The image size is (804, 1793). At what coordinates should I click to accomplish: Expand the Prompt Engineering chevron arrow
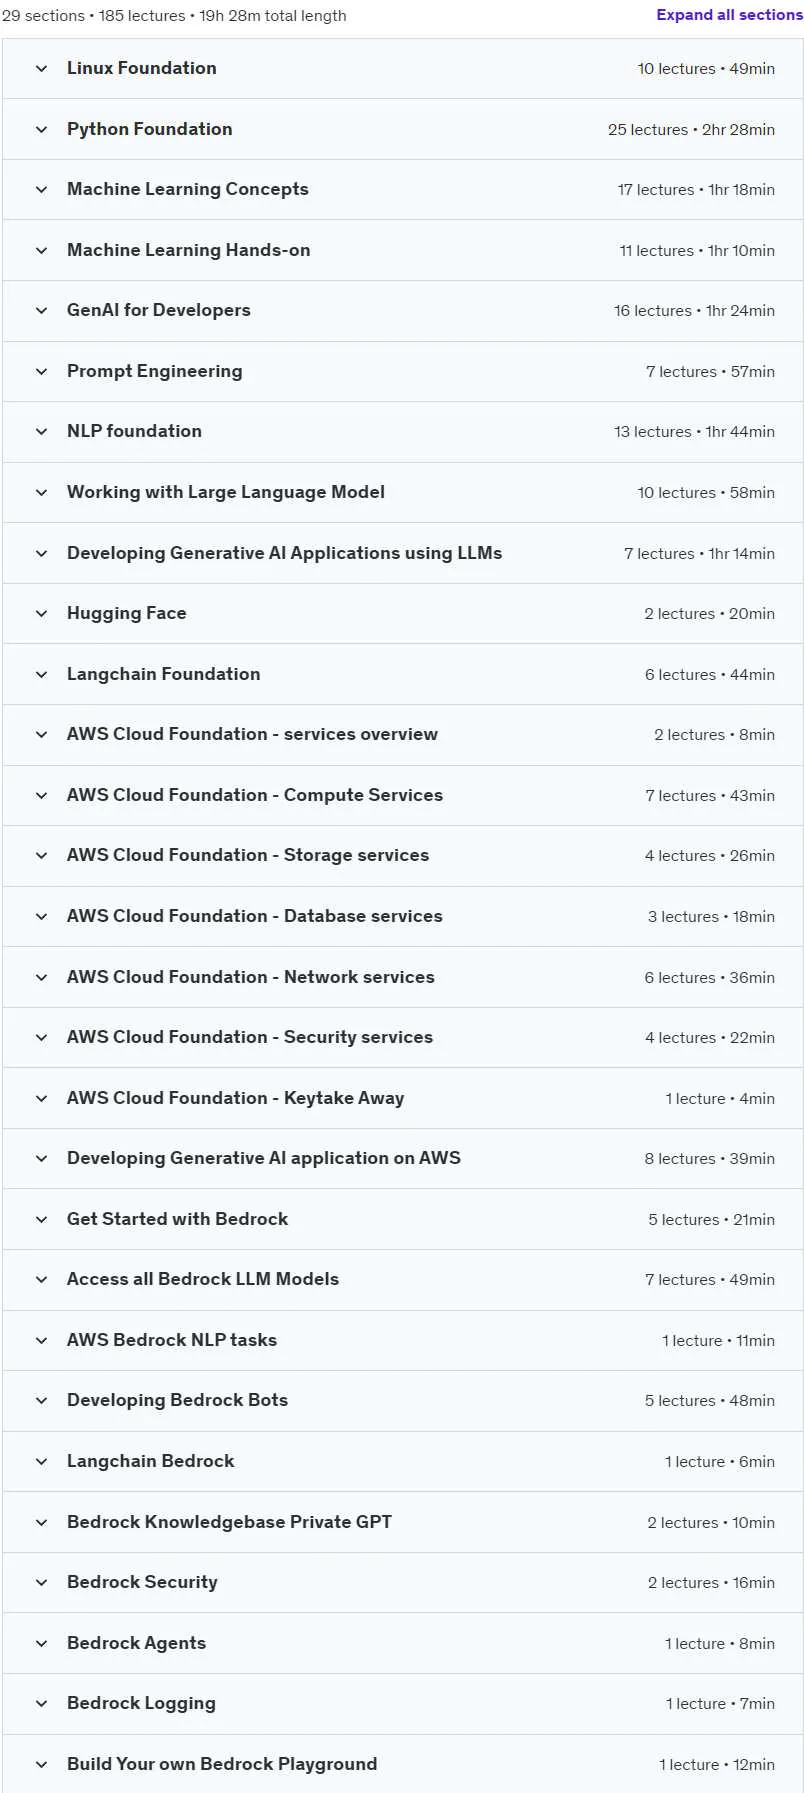tap(41, 372)
